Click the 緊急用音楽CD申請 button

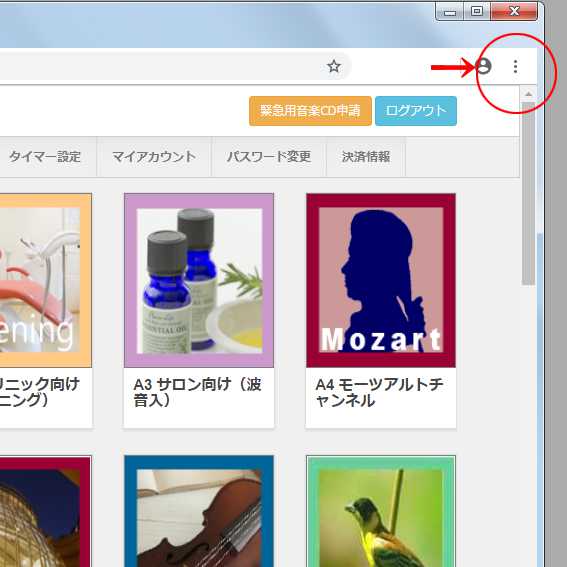pos(310,111)
